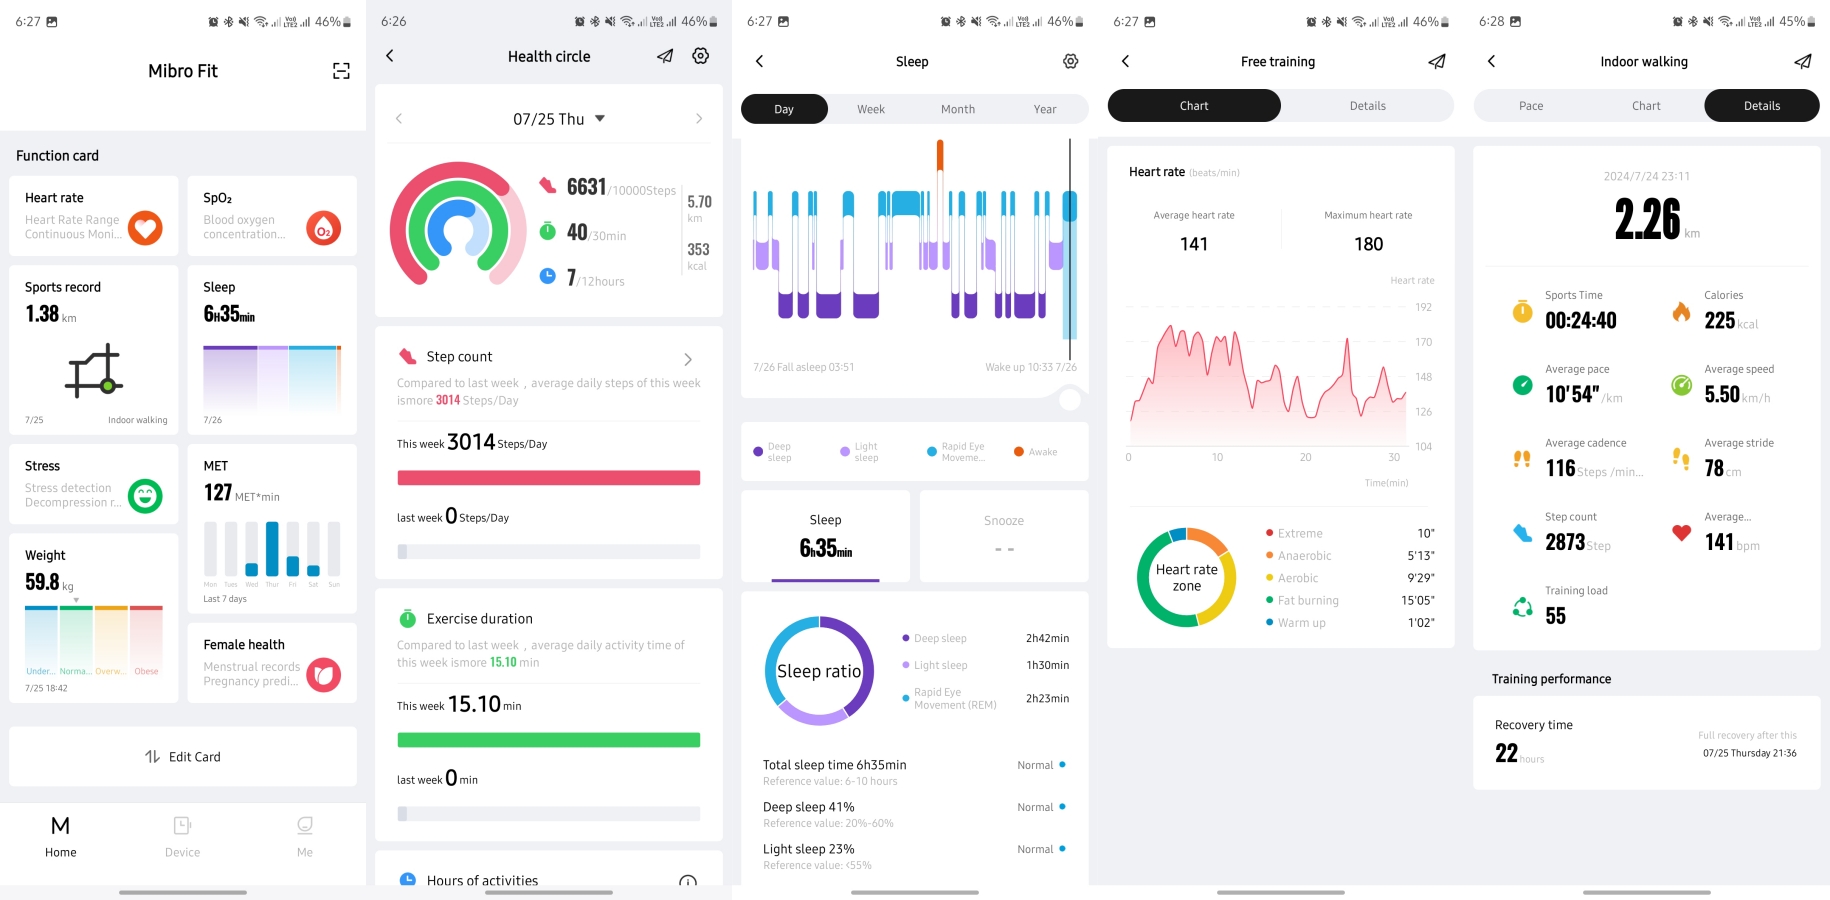Tap the Average cadence footsteps icon
This screenshot has height=900, width=1830.
click(x=1522, y=459)
